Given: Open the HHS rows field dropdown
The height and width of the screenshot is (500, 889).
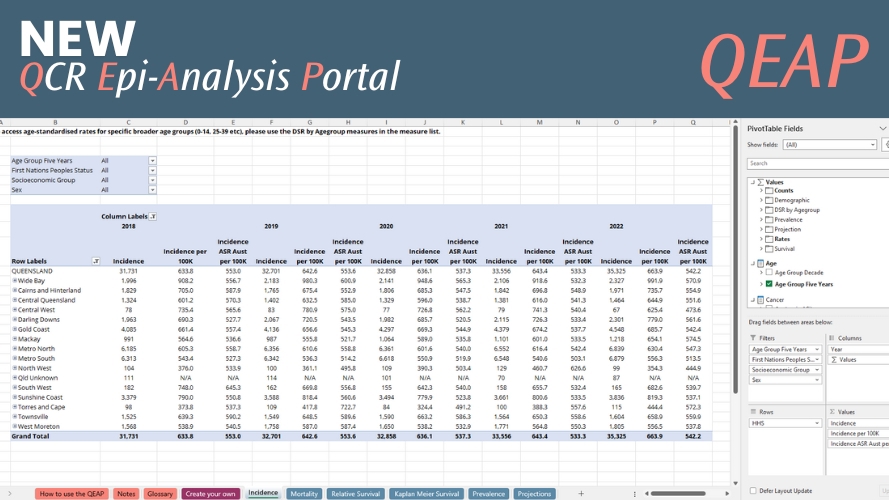Looking at the screenshot, I should [x=817, y=423].
